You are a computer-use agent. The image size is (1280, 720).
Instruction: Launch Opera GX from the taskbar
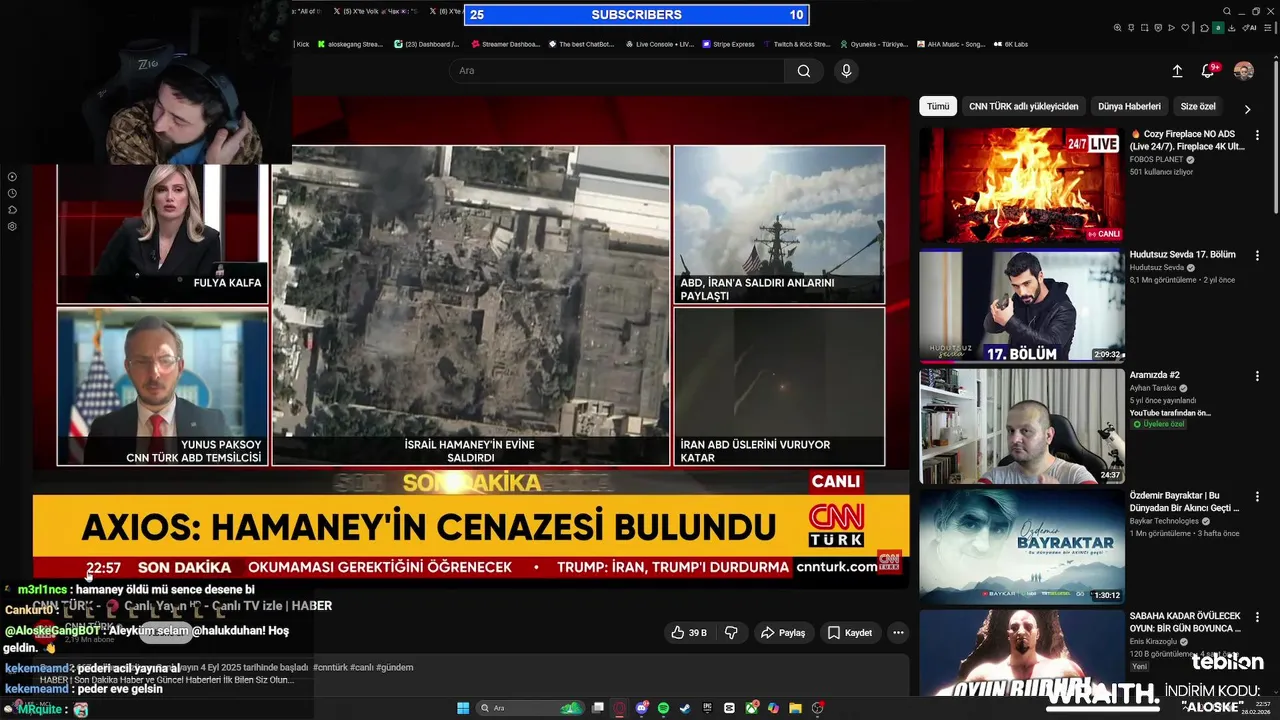coord(619,708)
